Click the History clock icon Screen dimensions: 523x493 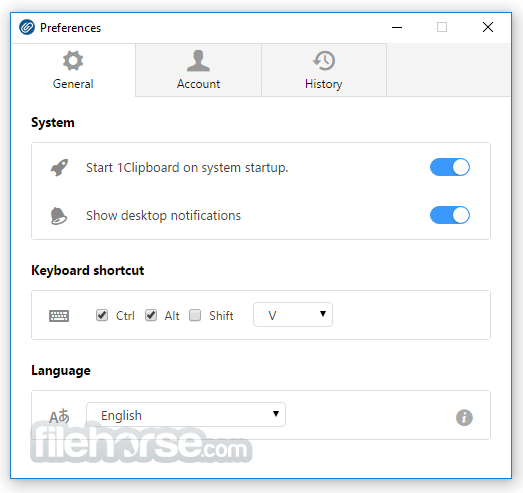pyautogui.click(x=324, y=61)
